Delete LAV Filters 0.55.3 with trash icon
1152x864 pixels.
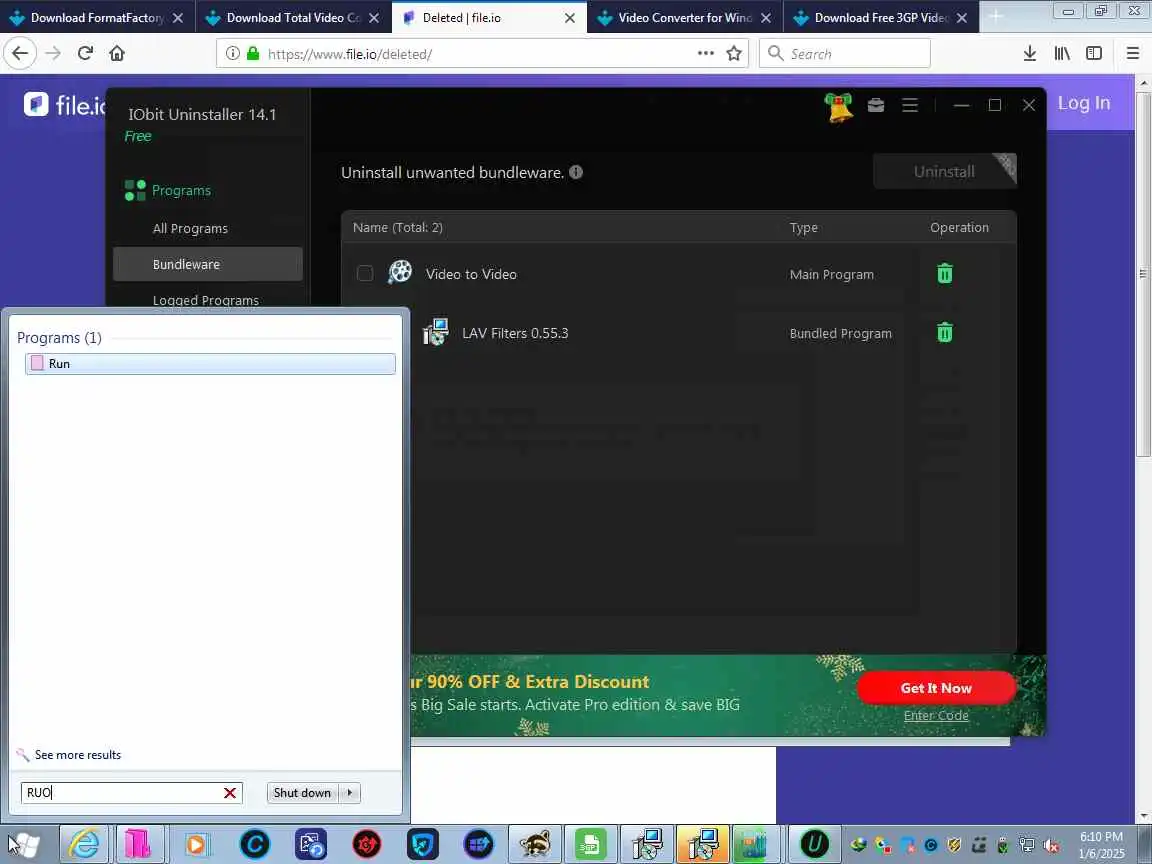pyautogui.click(x=945, y=332)
